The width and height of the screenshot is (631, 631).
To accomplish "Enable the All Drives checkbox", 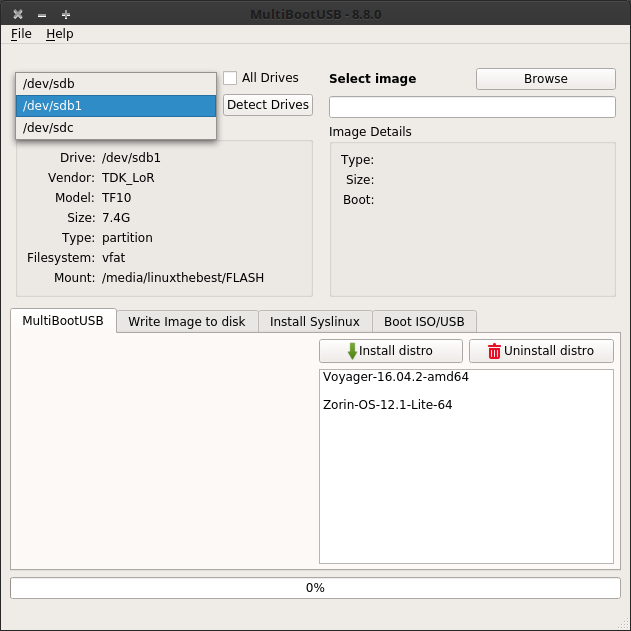I will [230, 78].
